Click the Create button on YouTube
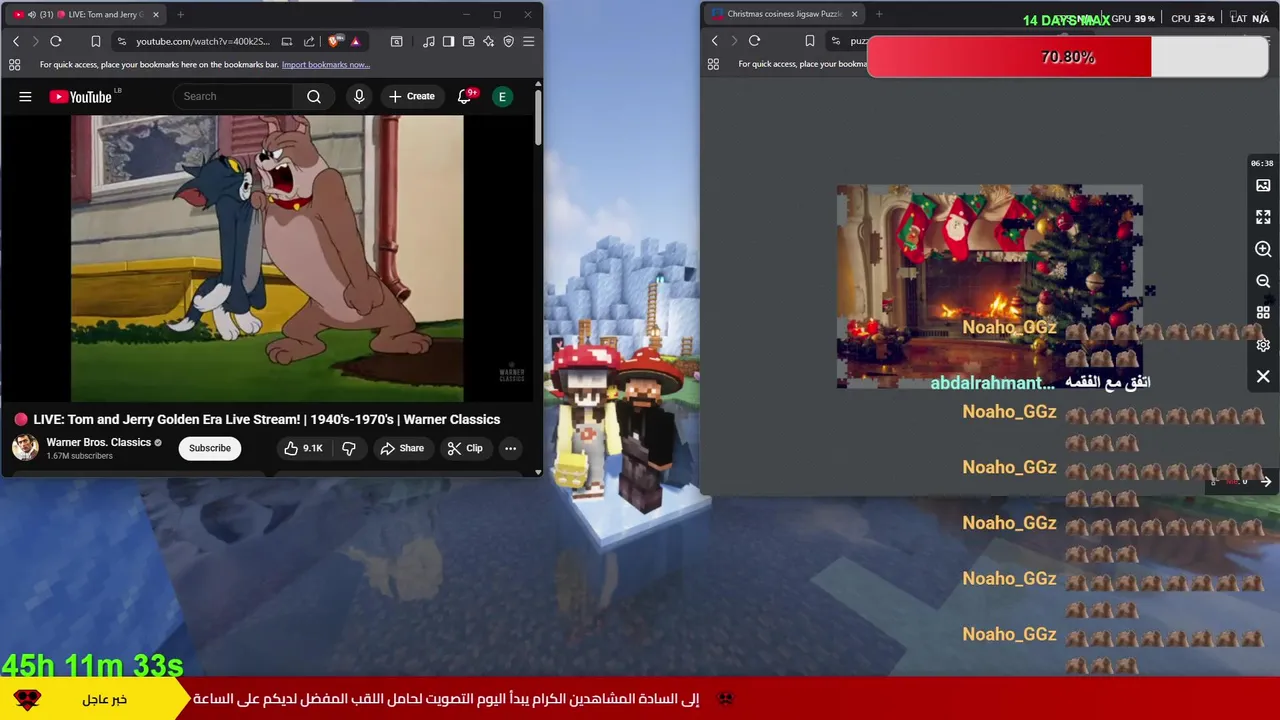 411,96
